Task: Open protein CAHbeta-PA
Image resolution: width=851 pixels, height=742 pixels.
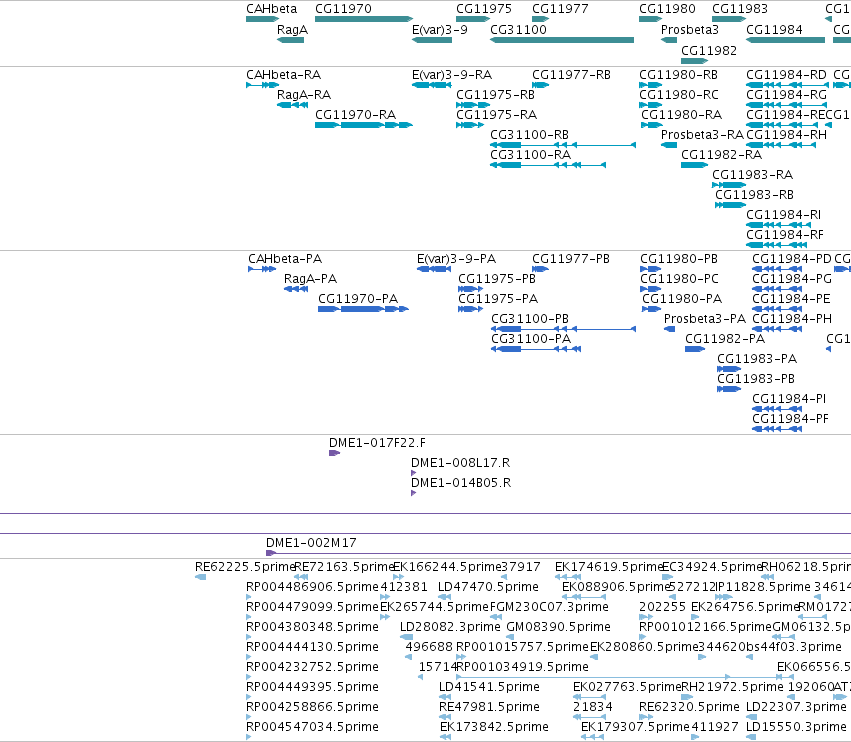Action: tap(285, 259)
